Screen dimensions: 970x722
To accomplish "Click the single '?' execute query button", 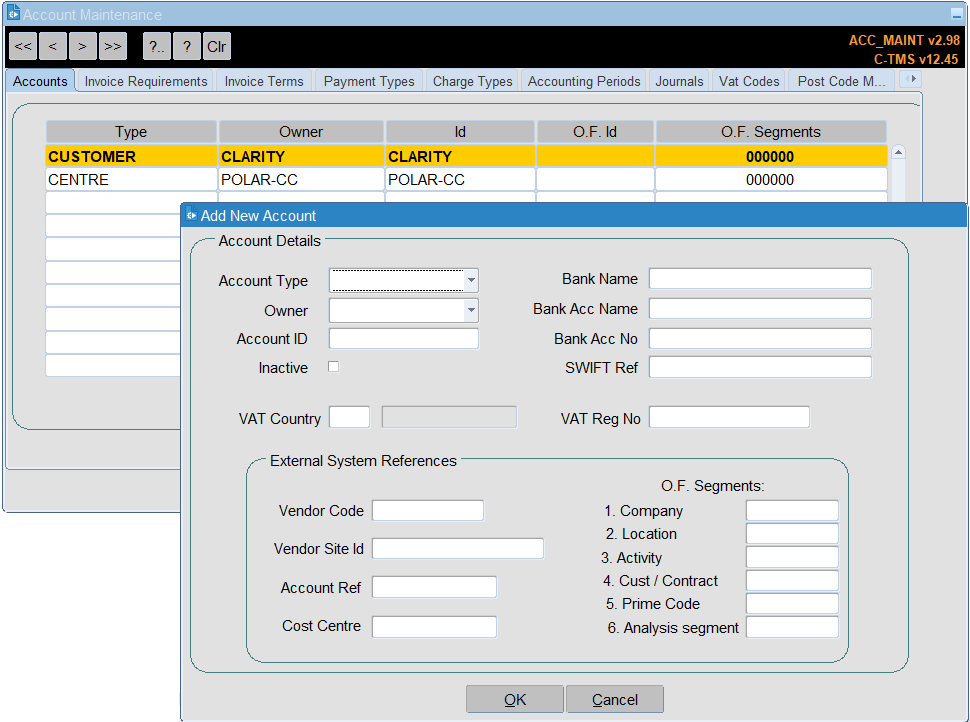I will [x=187, y=46].
